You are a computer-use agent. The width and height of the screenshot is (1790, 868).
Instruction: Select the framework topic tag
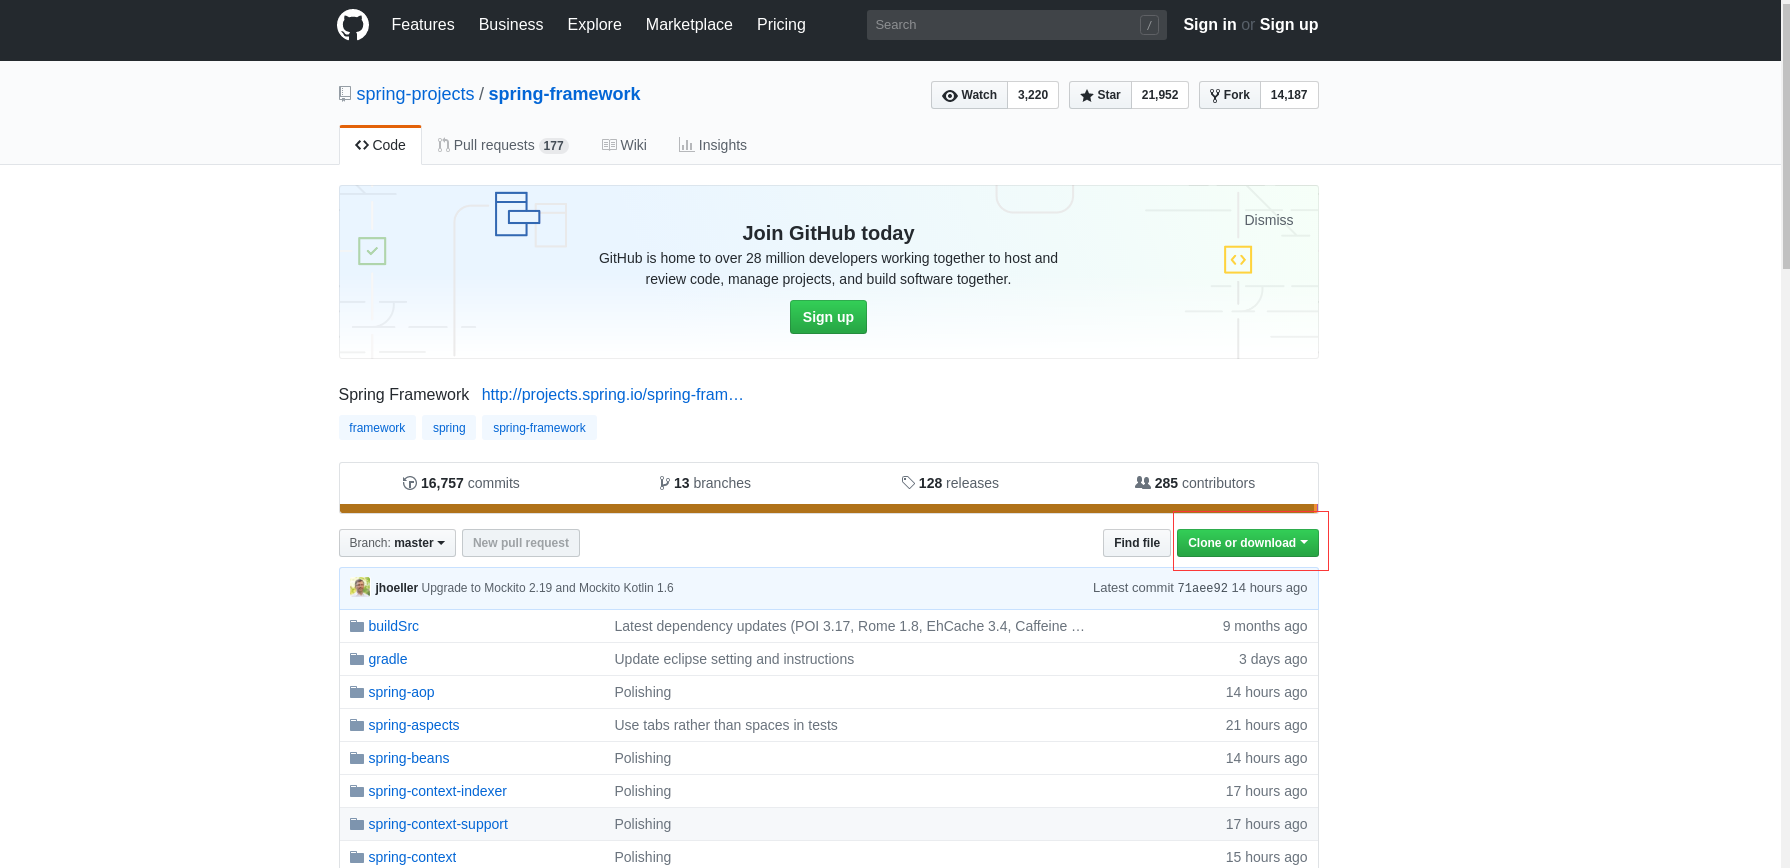pyautogui.click(x=377, y=428)
